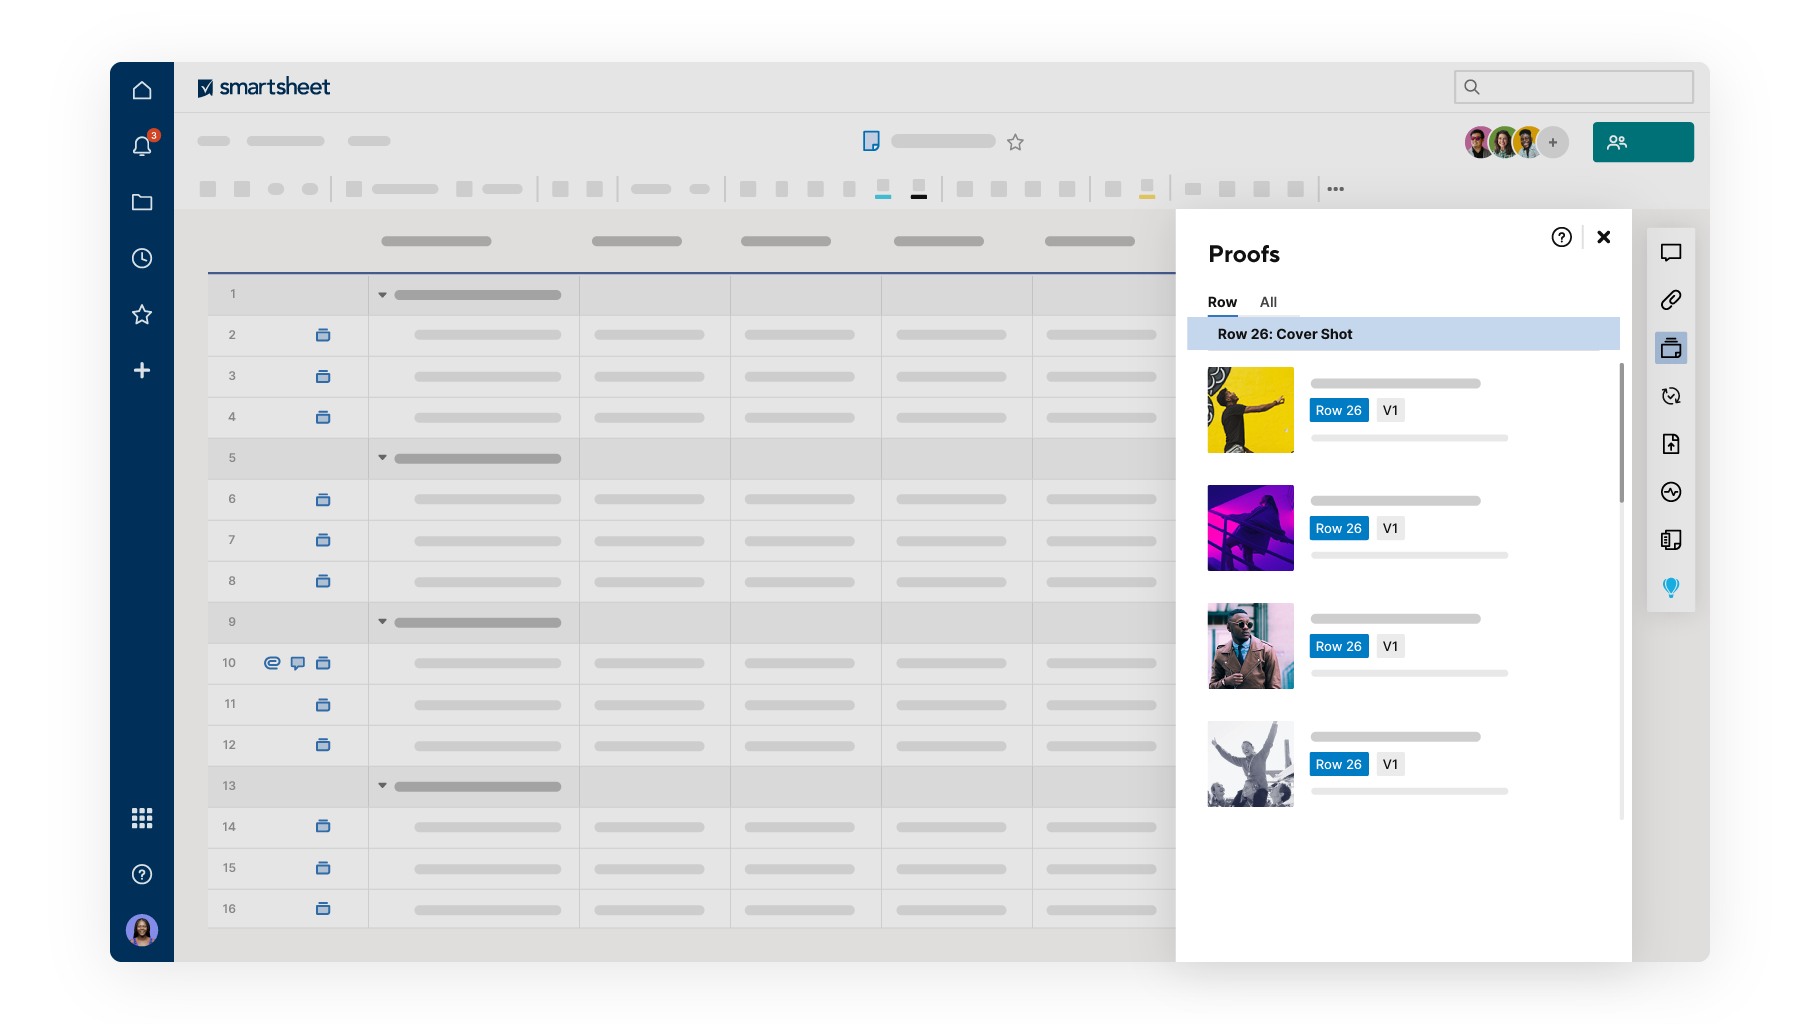
Task: Open the Learning Center balloon icon
Action: 1671,588
